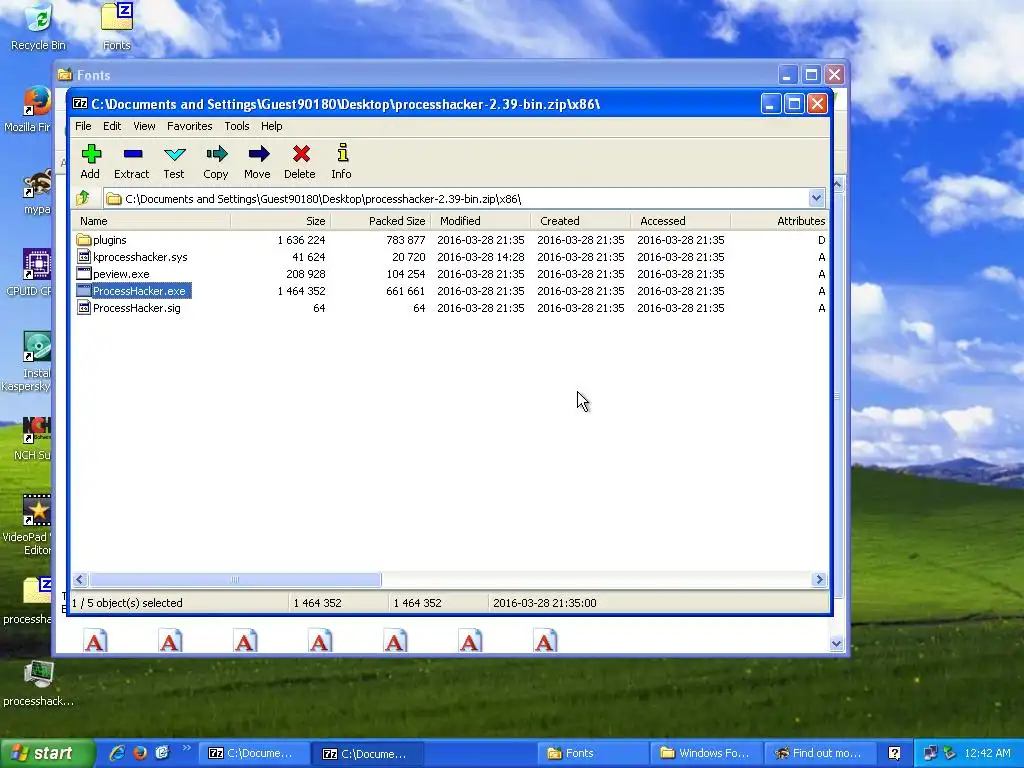This screenshot has height=768, width=1024.
Task: Sort by Modified column header
Action: [x=481, y=221]
